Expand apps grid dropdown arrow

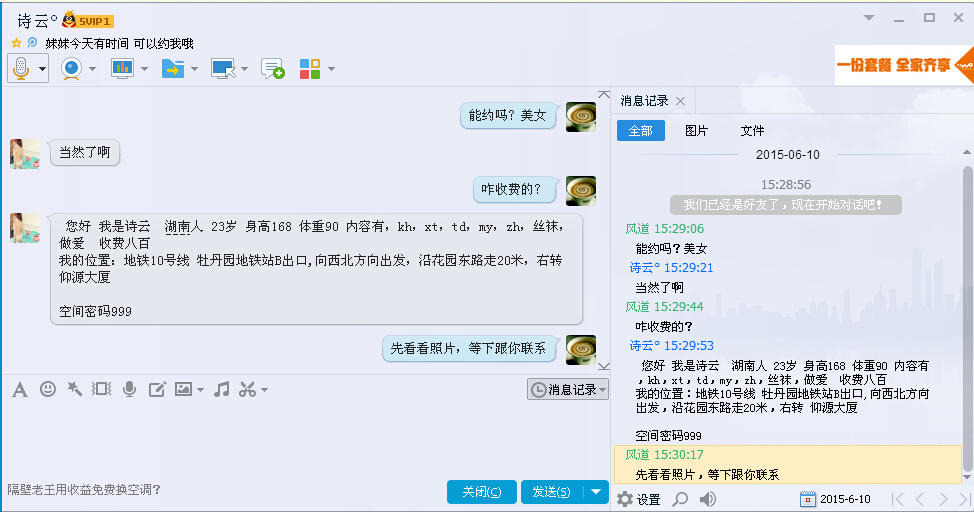(x=331, y=68)
